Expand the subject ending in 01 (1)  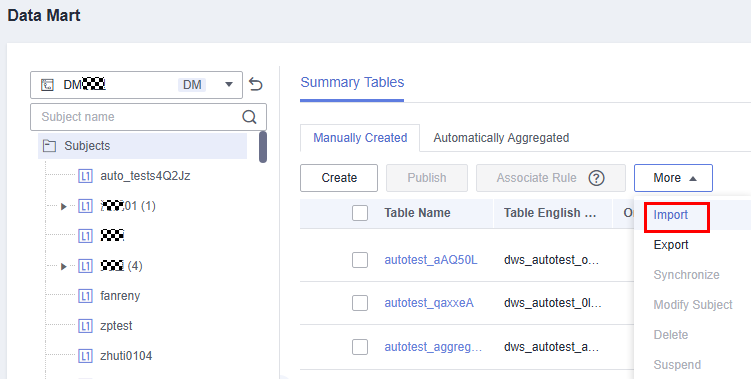[64, 207]
